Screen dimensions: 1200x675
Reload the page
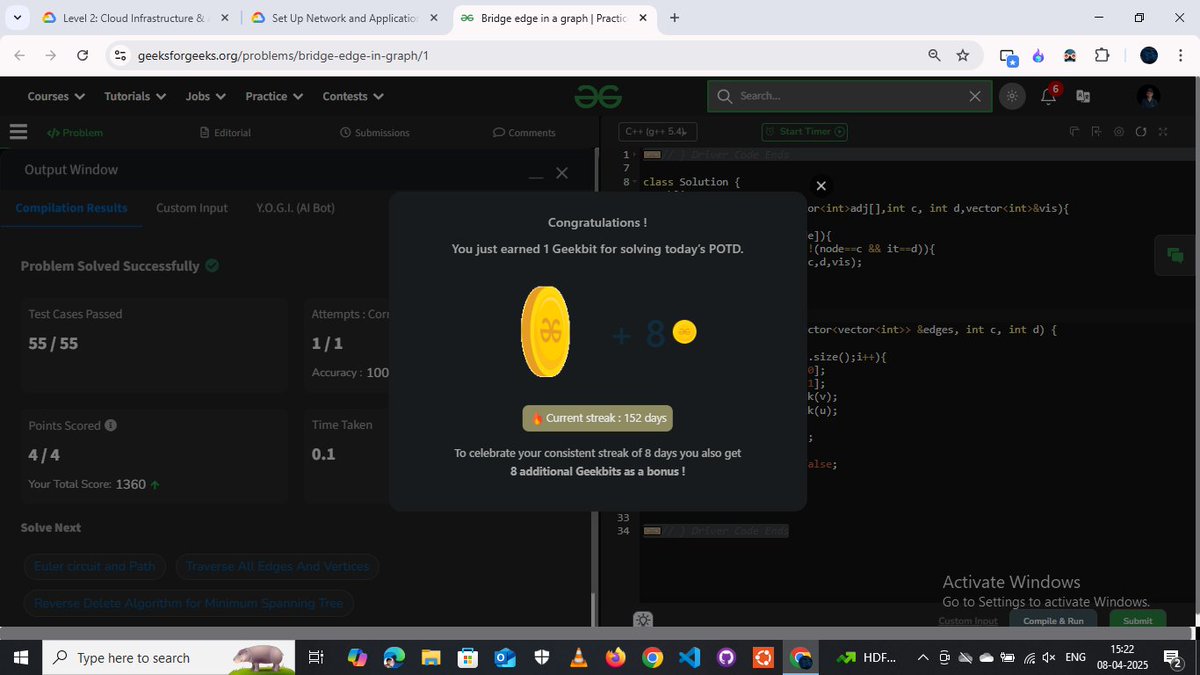tap(81, 55)
